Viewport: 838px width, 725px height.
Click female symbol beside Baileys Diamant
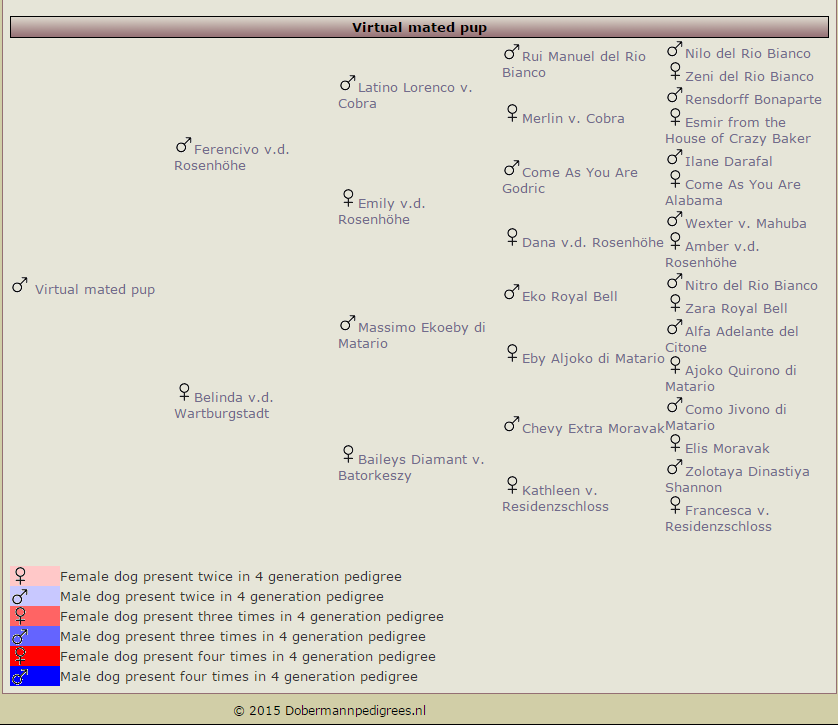348,454
